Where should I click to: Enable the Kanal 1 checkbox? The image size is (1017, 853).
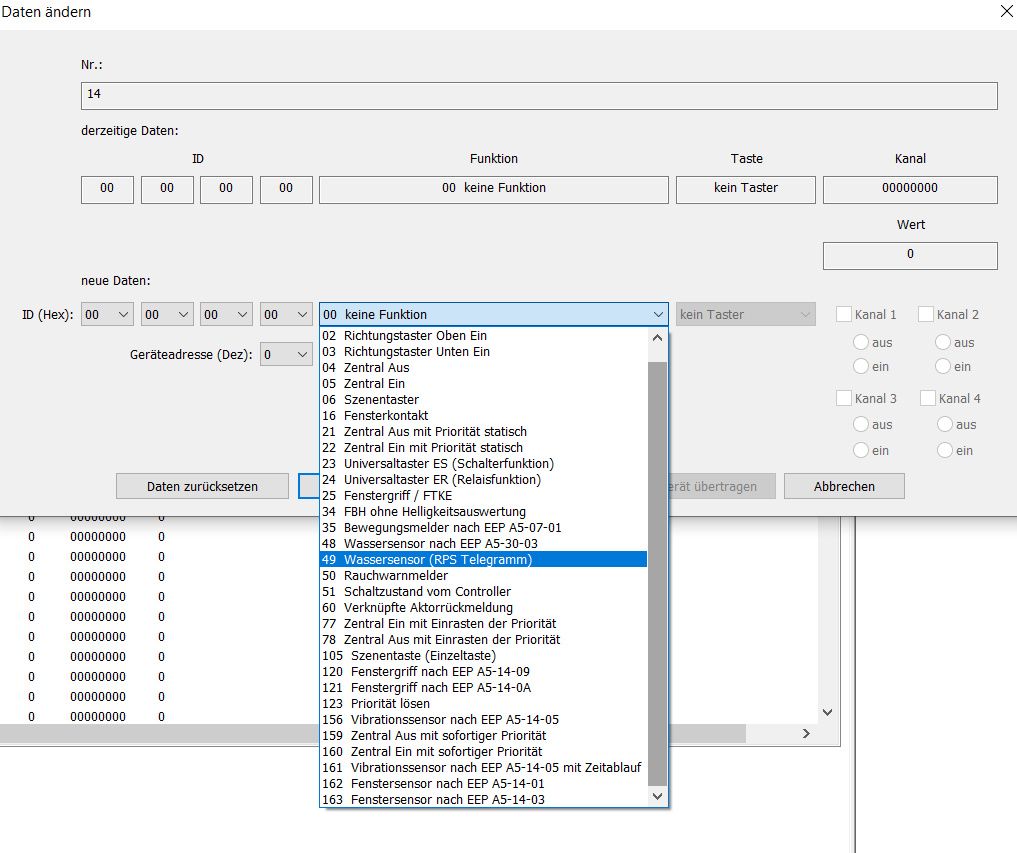844,315
